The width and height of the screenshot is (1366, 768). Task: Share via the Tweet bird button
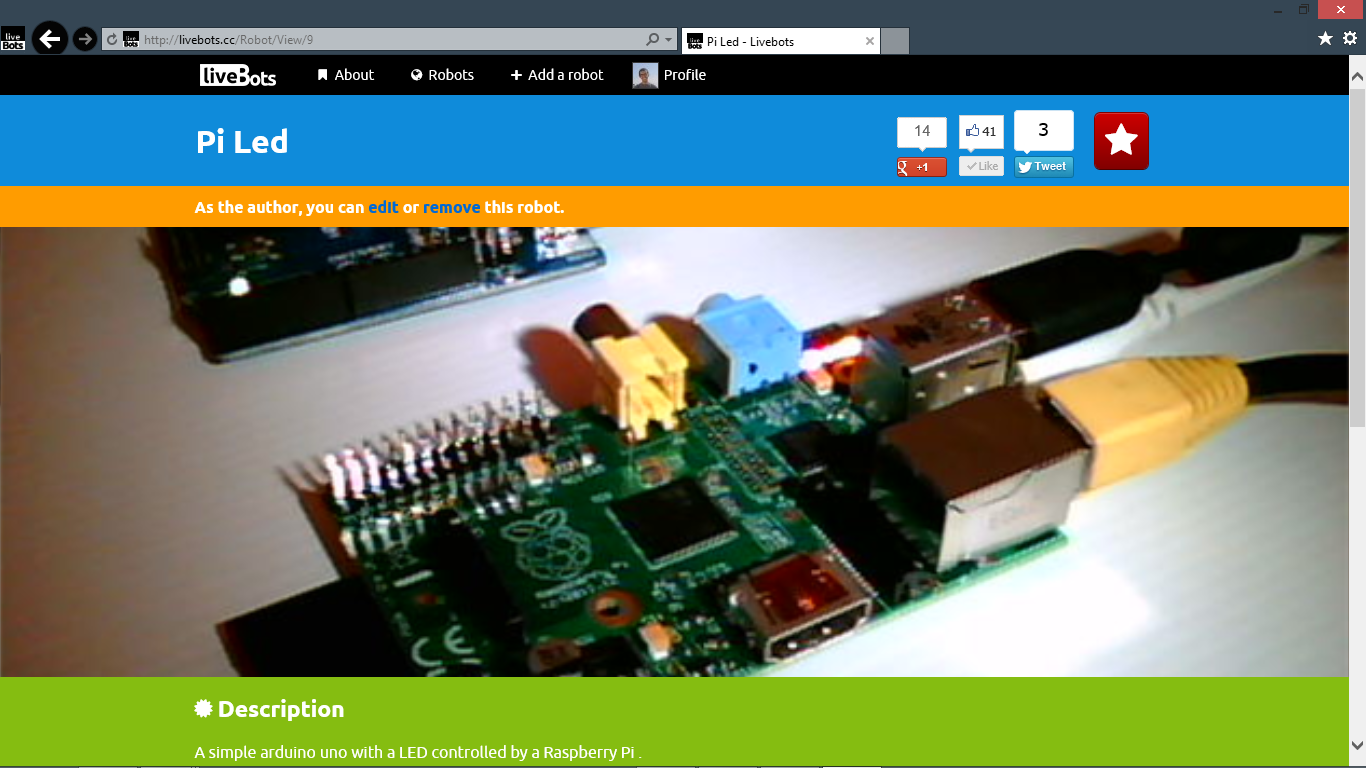[1043, 166]
